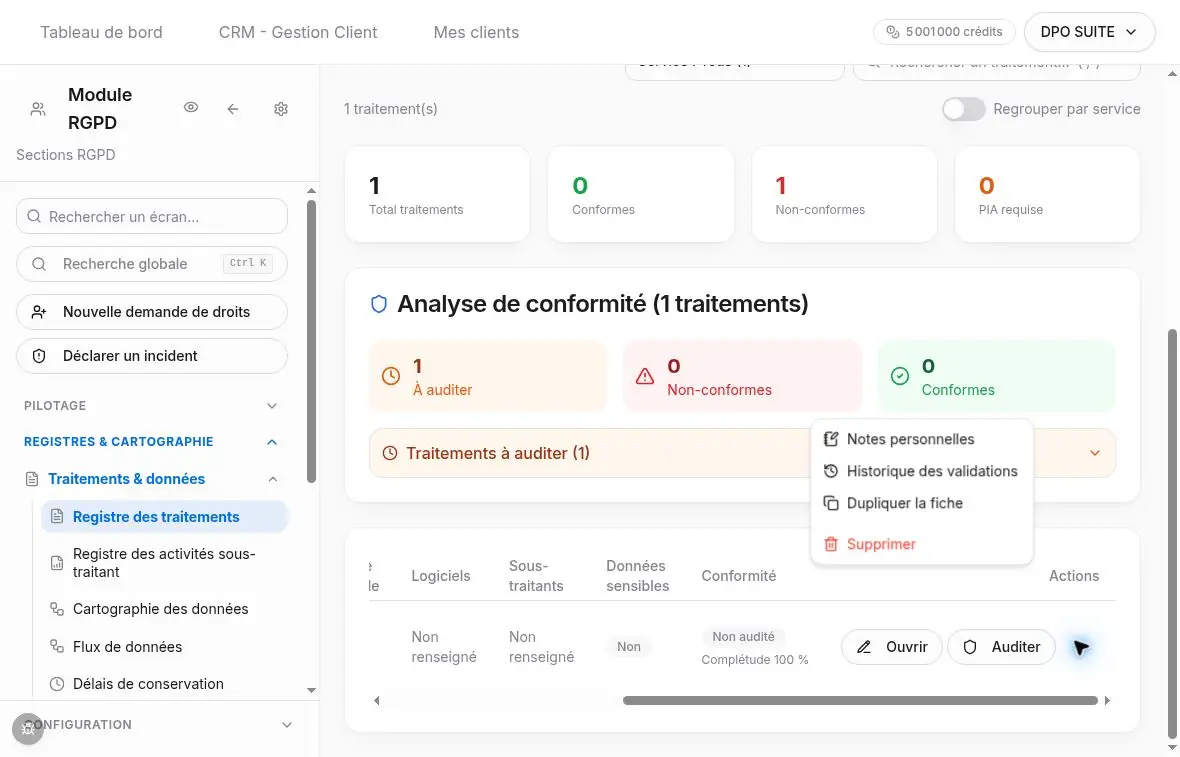Collapse the REGISTRES & CARTOGRAPHIE section
This screenshot has width=1180, height=757.
(x=151, y=442)
